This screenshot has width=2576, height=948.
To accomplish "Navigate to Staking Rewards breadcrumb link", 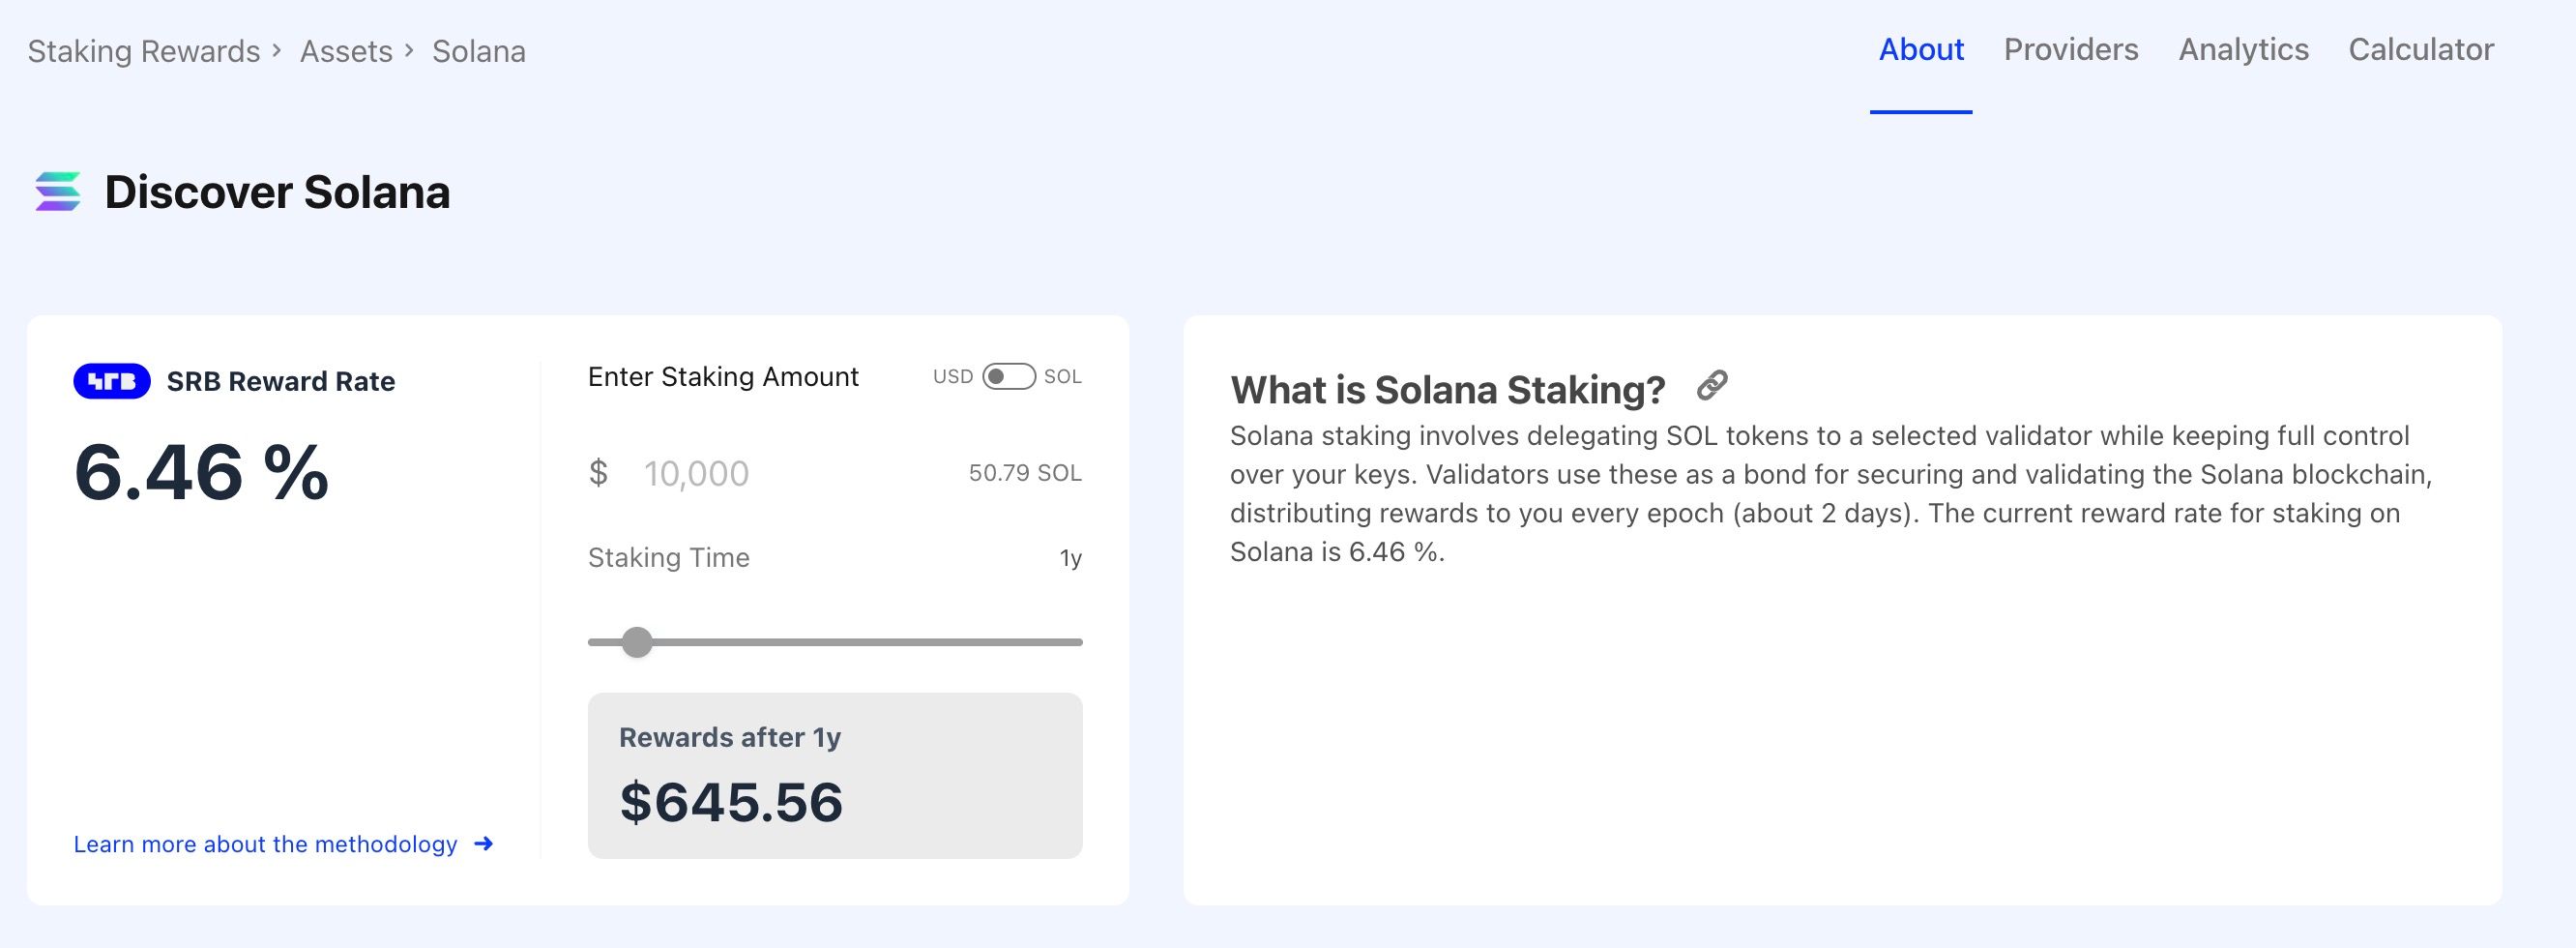I will (144, 51).
